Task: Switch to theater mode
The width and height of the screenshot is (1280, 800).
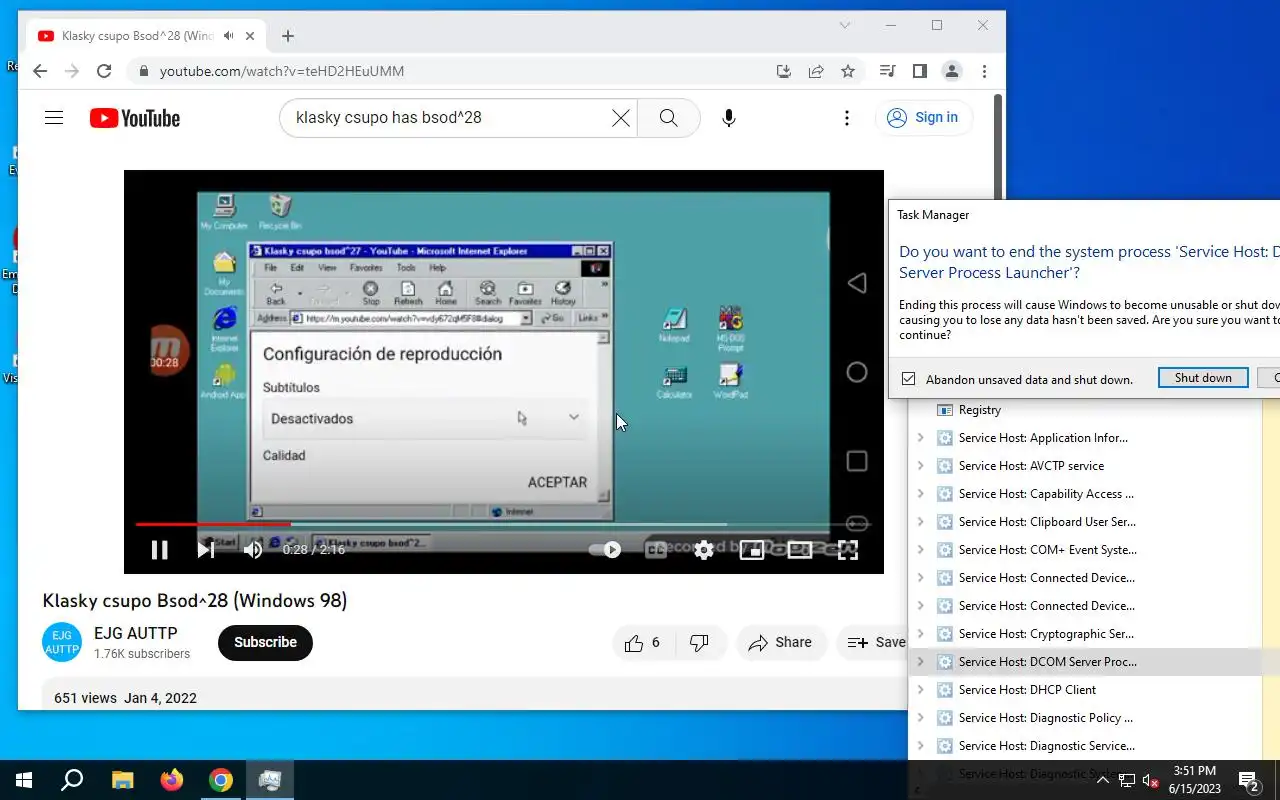Action: [x=800, y=549]
